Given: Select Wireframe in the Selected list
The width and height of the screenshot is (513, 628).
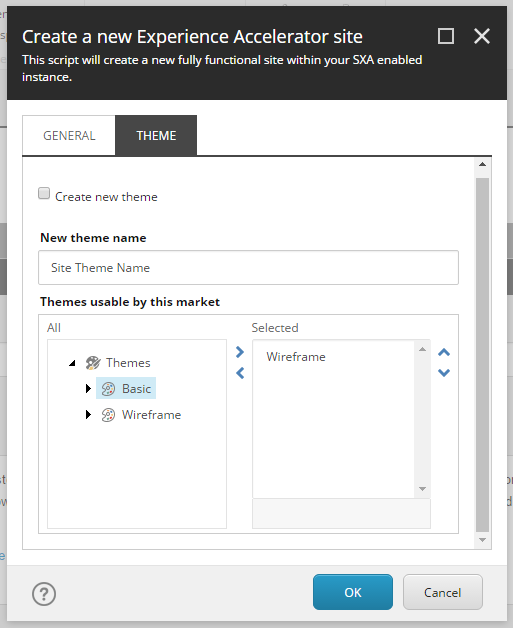Looking at the screenshot, I should [296, 357].
